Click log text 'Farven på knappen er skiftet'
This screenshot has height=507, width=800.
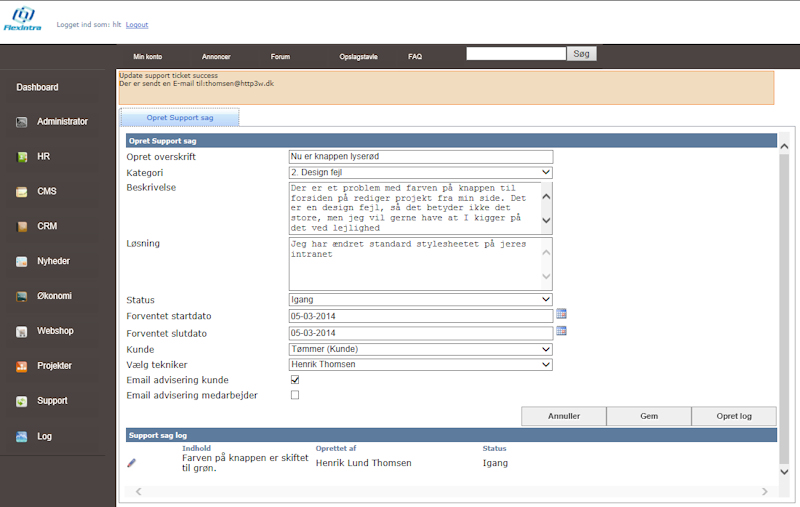pos(245,458)
